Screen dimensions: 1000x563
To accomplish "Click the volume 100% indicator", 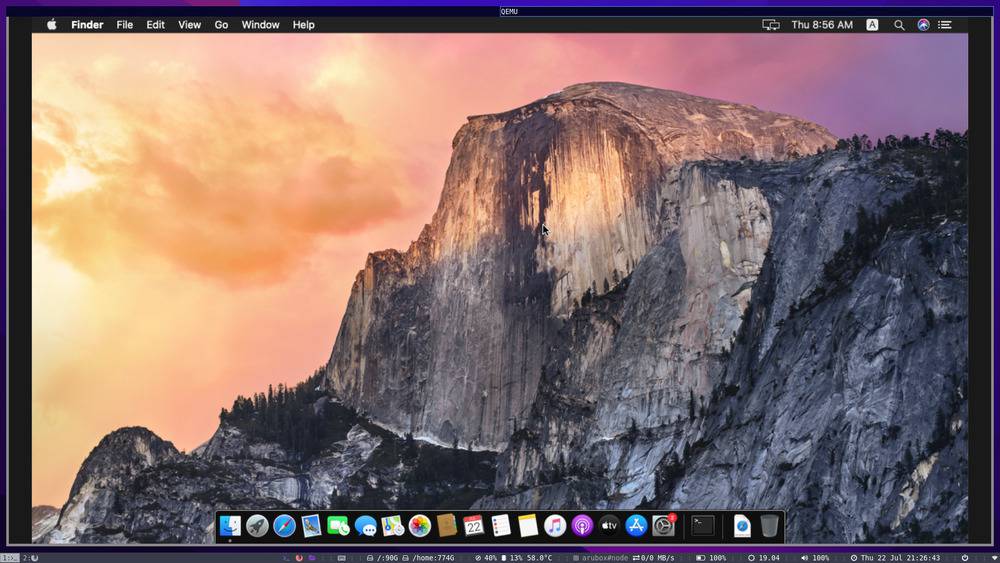I will click(x=815, y=558).
